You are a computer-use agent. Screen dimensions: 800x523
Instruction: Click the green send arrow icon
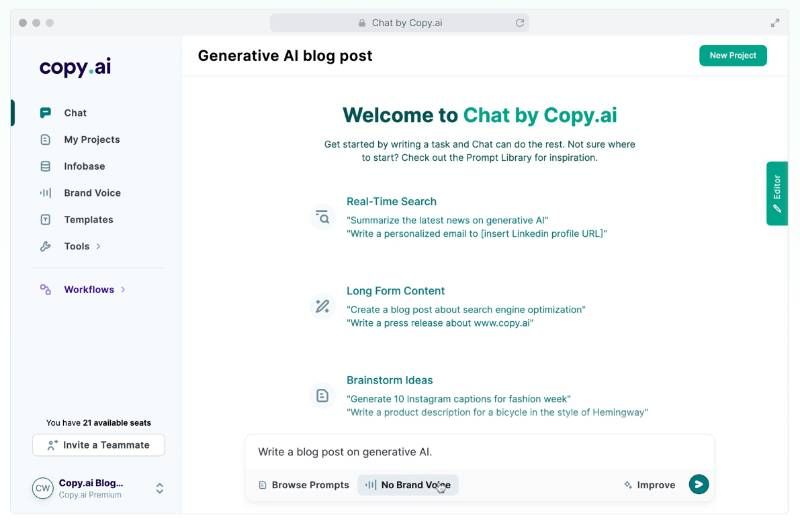click(698, 484)
